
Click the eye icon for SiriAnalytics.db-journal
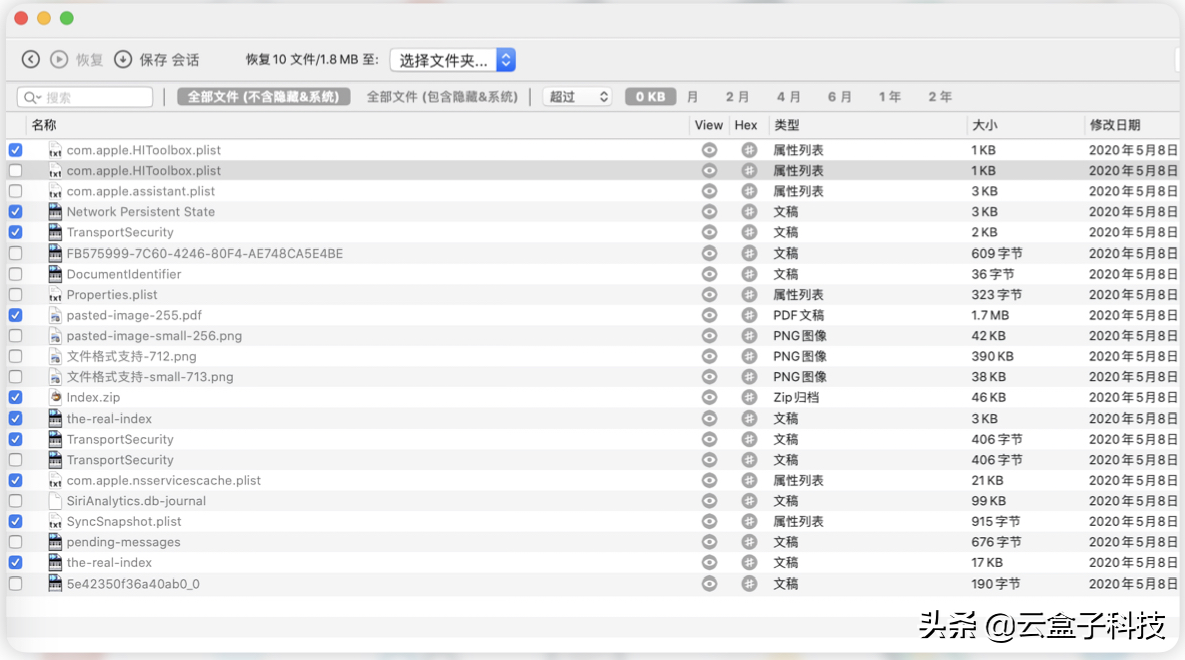[x=709, y=501]
